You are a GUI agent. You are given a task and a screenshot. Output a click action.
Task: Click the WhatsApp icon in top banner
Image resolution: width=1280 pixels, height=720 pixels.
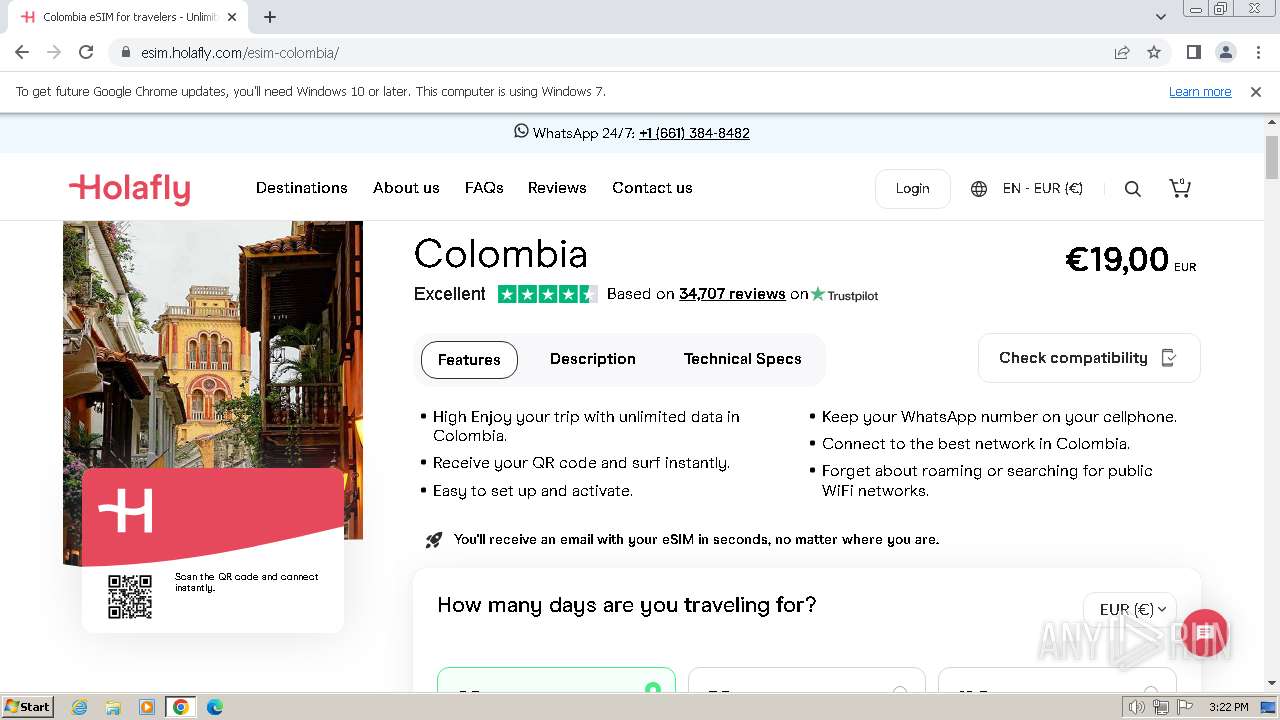click(521, 131)
